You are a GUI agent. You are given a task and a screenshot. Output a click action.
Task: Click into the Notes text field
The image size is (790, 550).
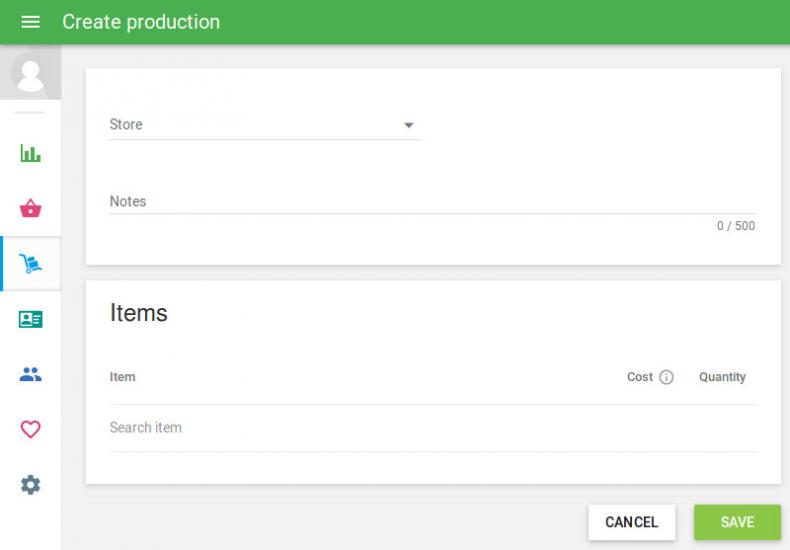430,202
